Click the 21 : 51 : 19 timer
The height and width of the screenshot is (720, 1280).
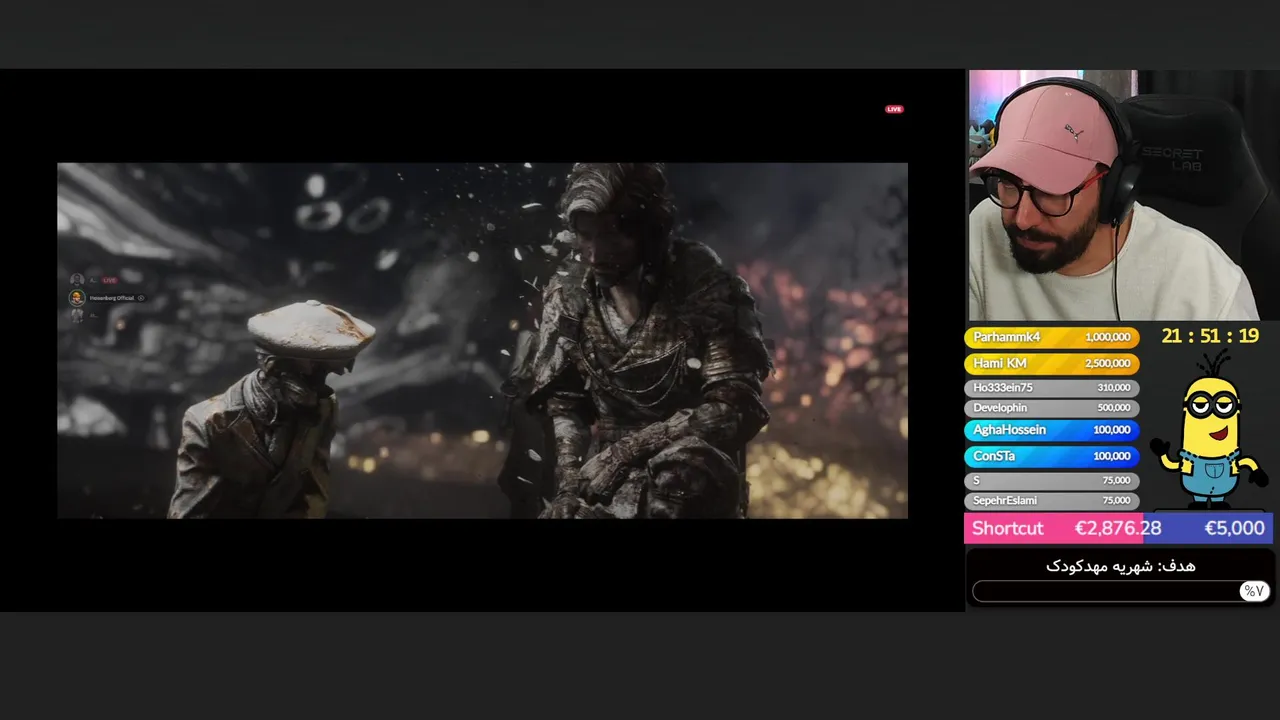[x=1210, y=336]
